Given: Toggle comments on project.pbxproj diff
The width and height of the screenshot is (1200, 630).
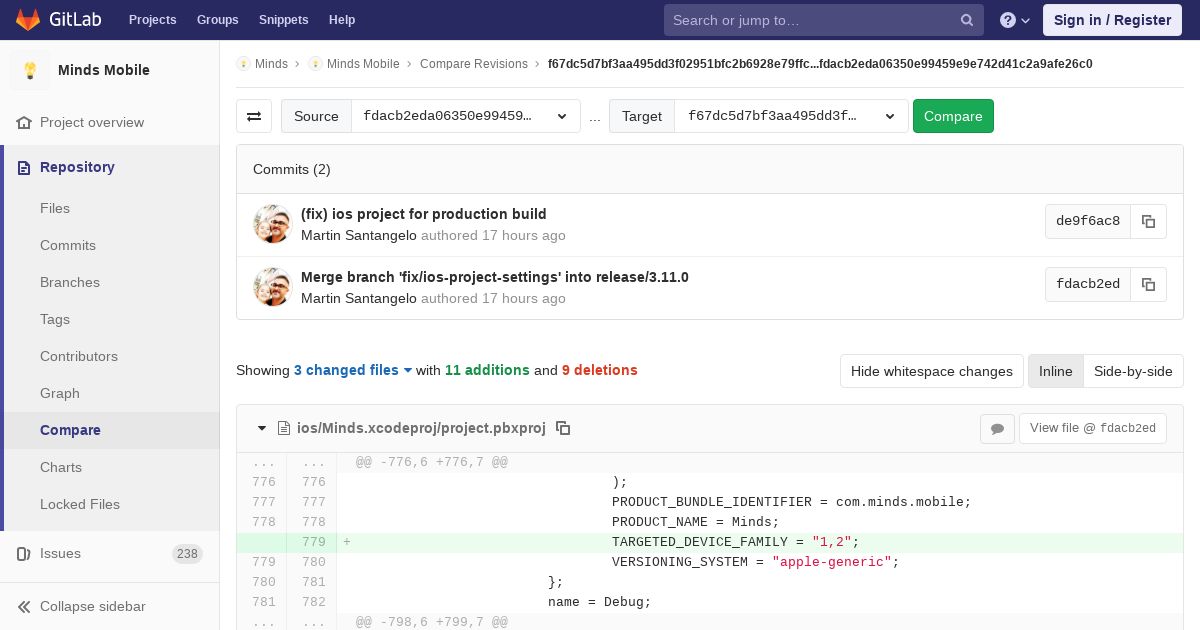Looking at the screenshot, I should click(997, 428).
